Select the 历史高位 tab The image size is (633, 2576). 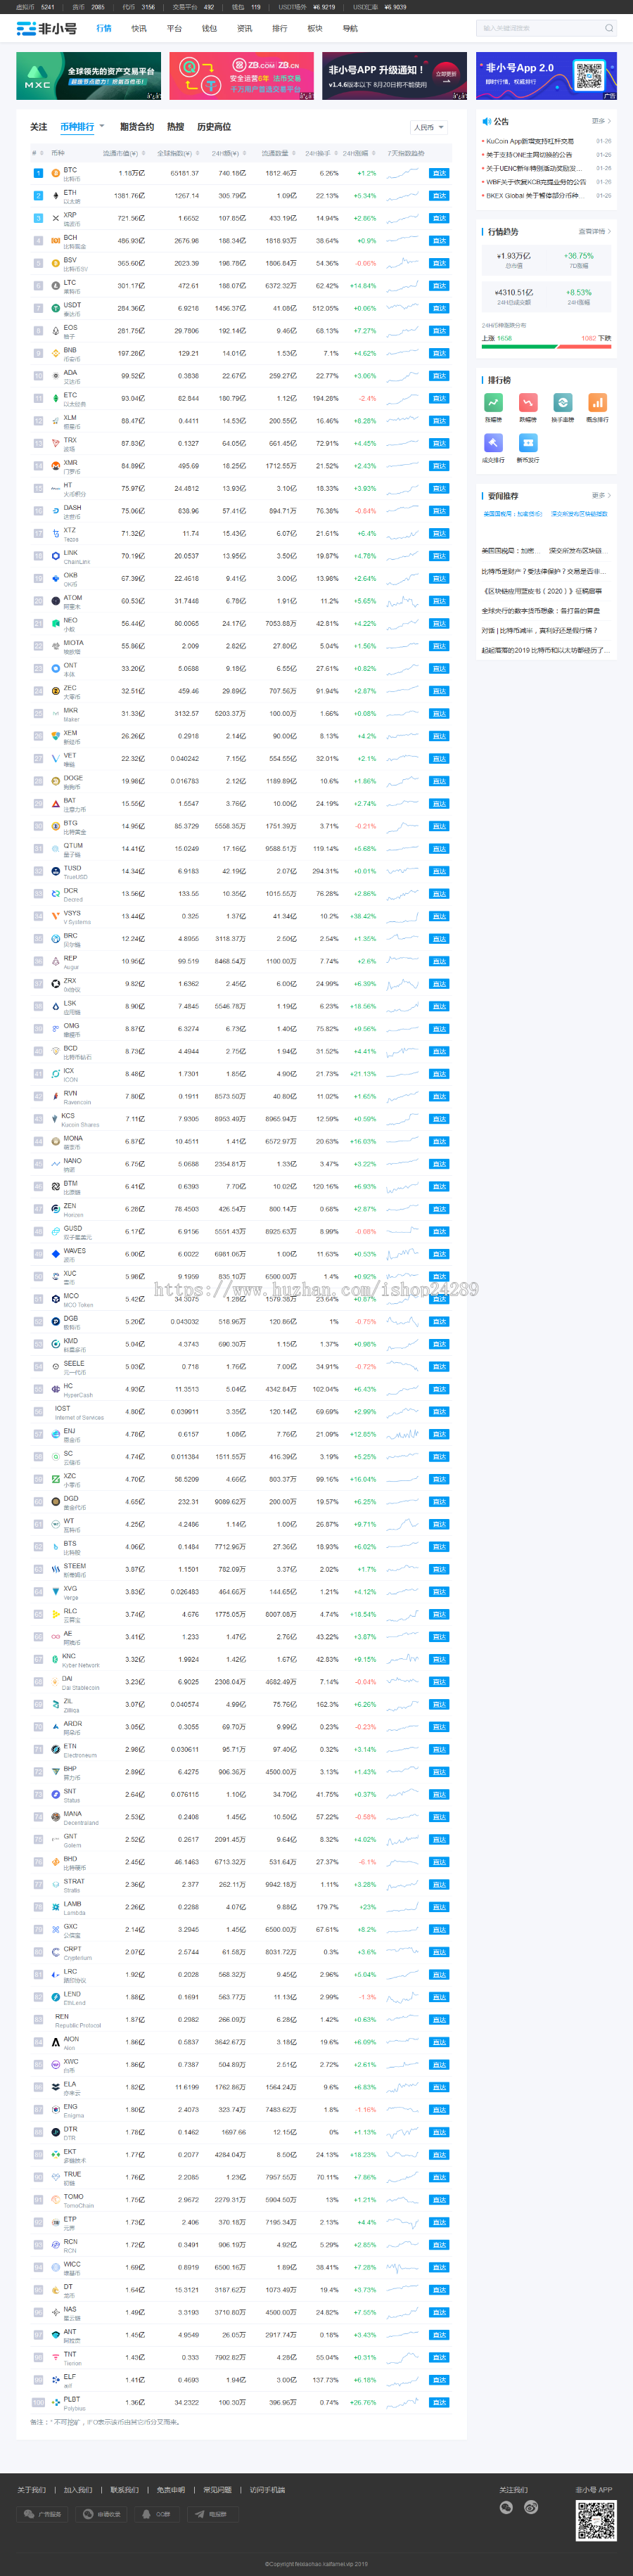pos(214,127)
